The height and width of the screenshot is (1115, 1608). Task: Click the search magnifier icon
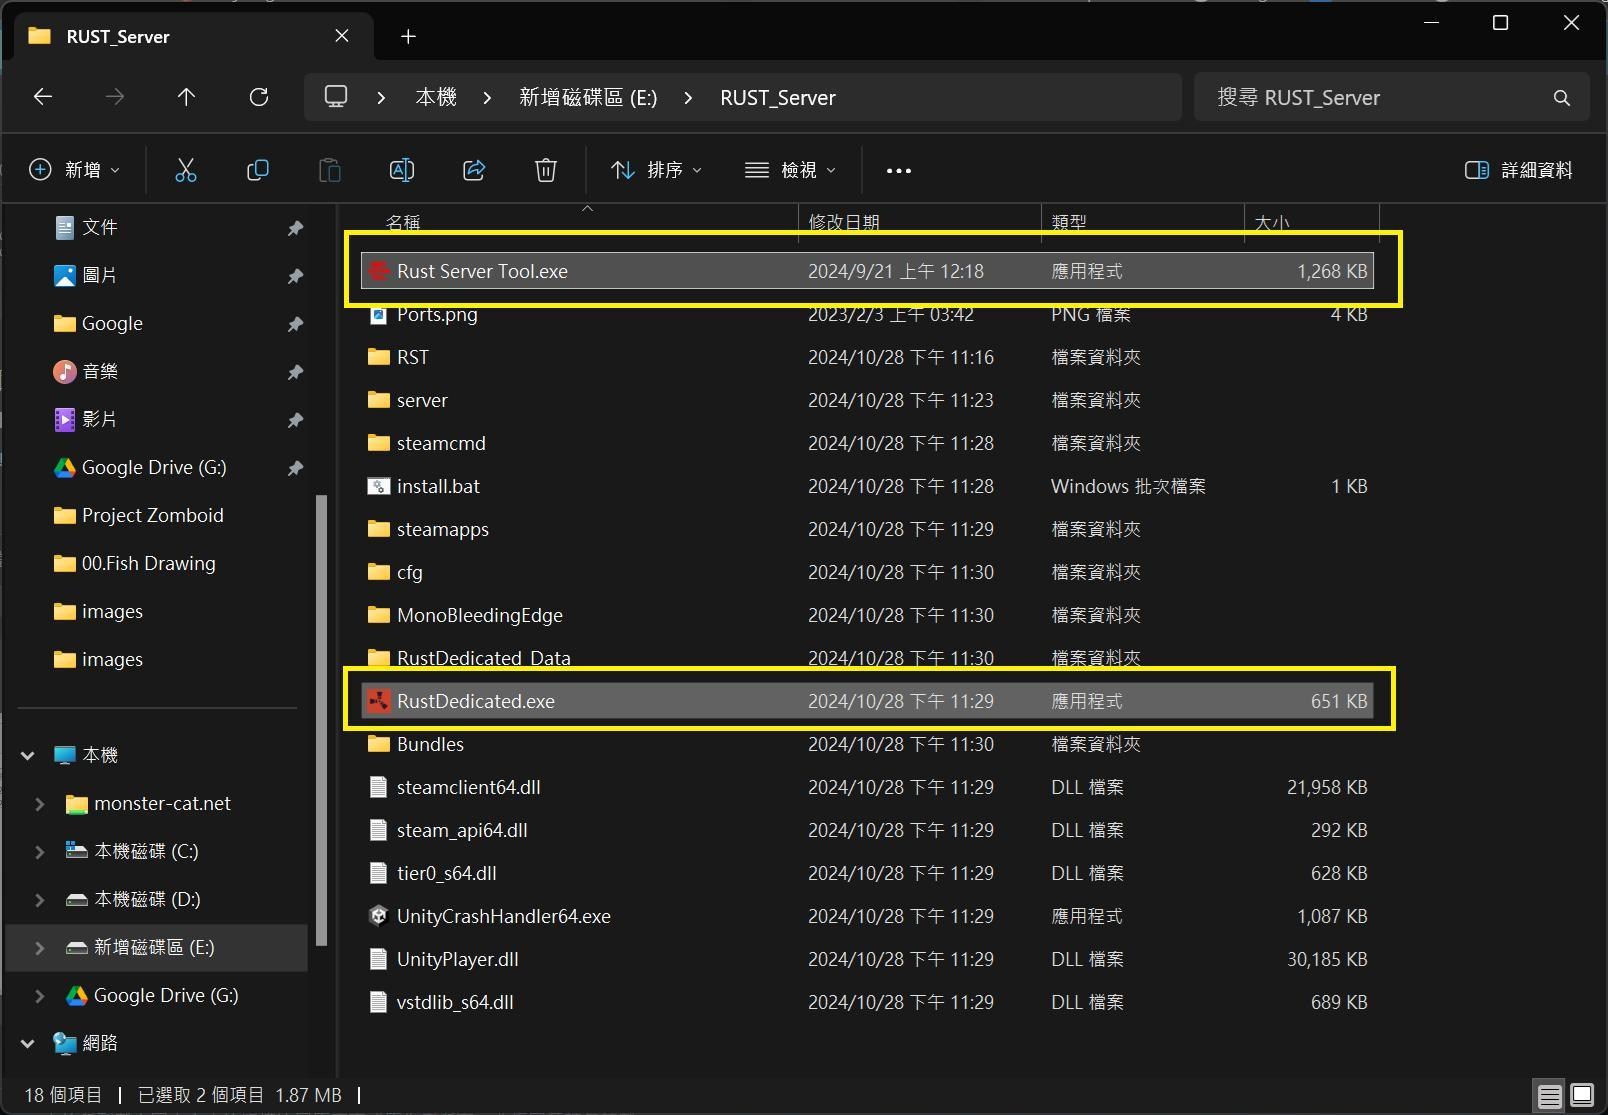[x=1561, y=98]
